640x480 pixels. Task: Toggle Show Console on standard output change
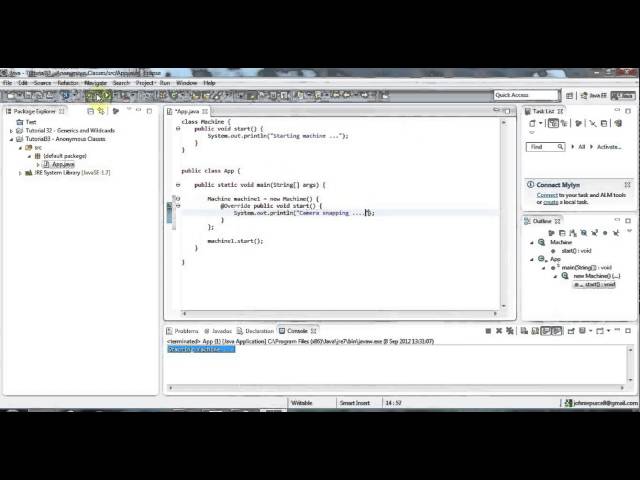pos(546,331)
